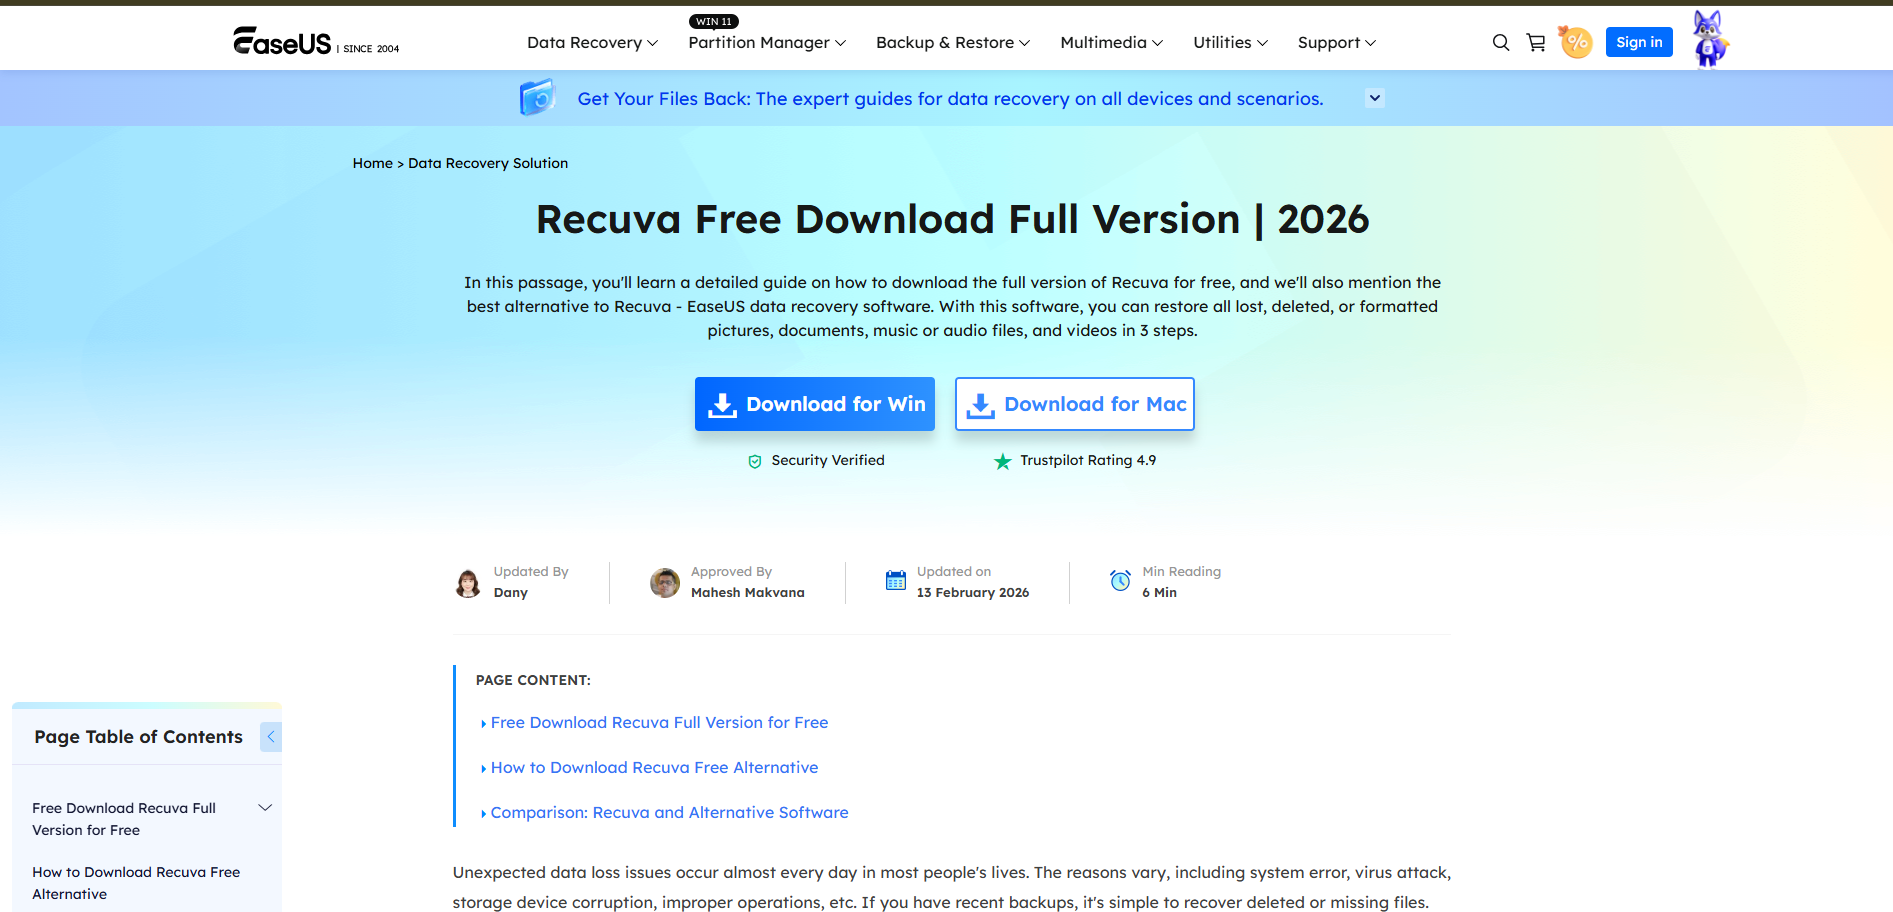Screen dimensions: 1893x912
Task: Expand Free Download Recuva sidebar section
Action: point(265,808)
